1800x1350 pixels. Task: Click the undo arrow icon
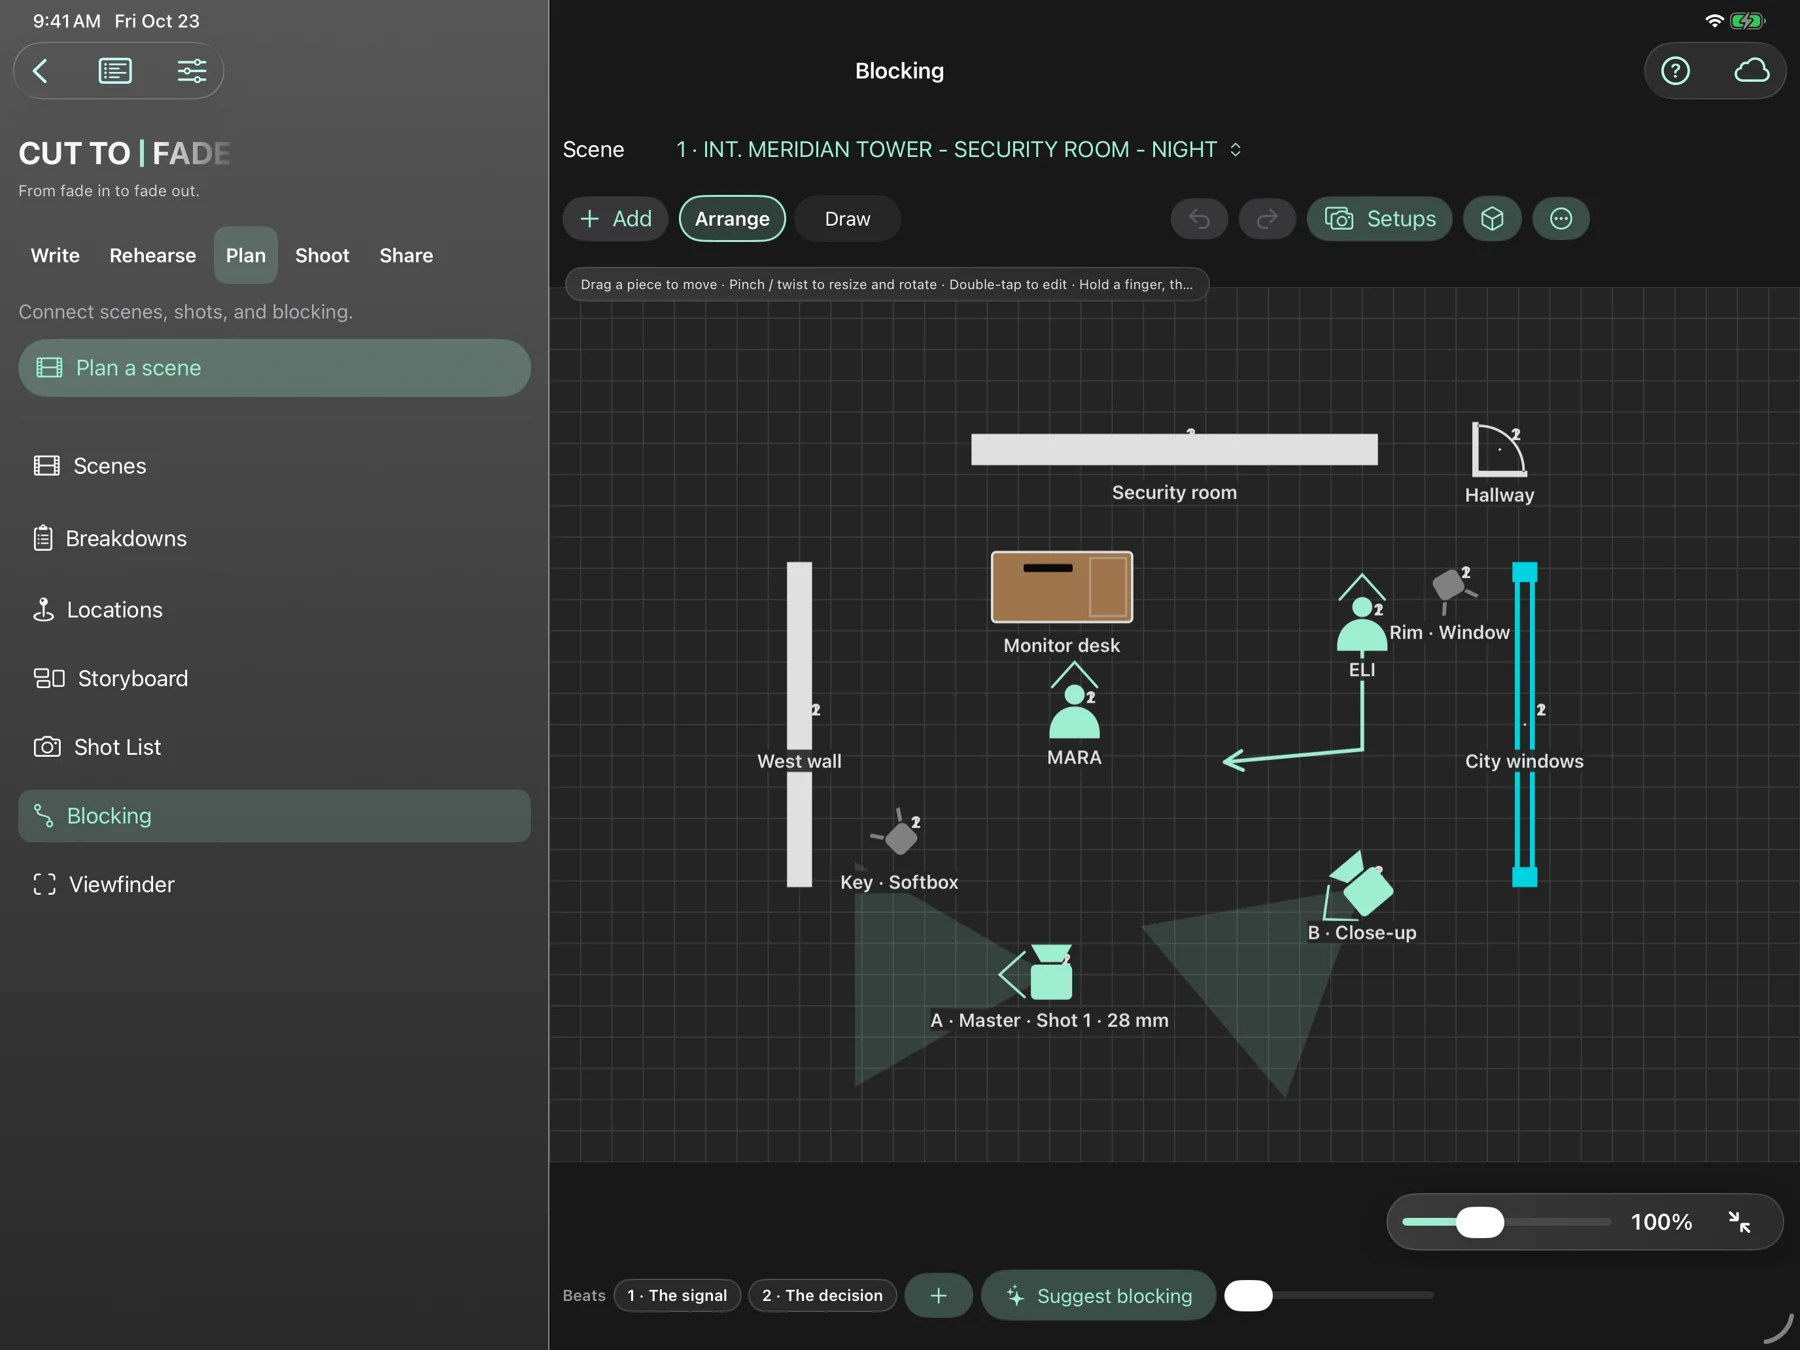pyautogui.click(x=1199, y=219)
